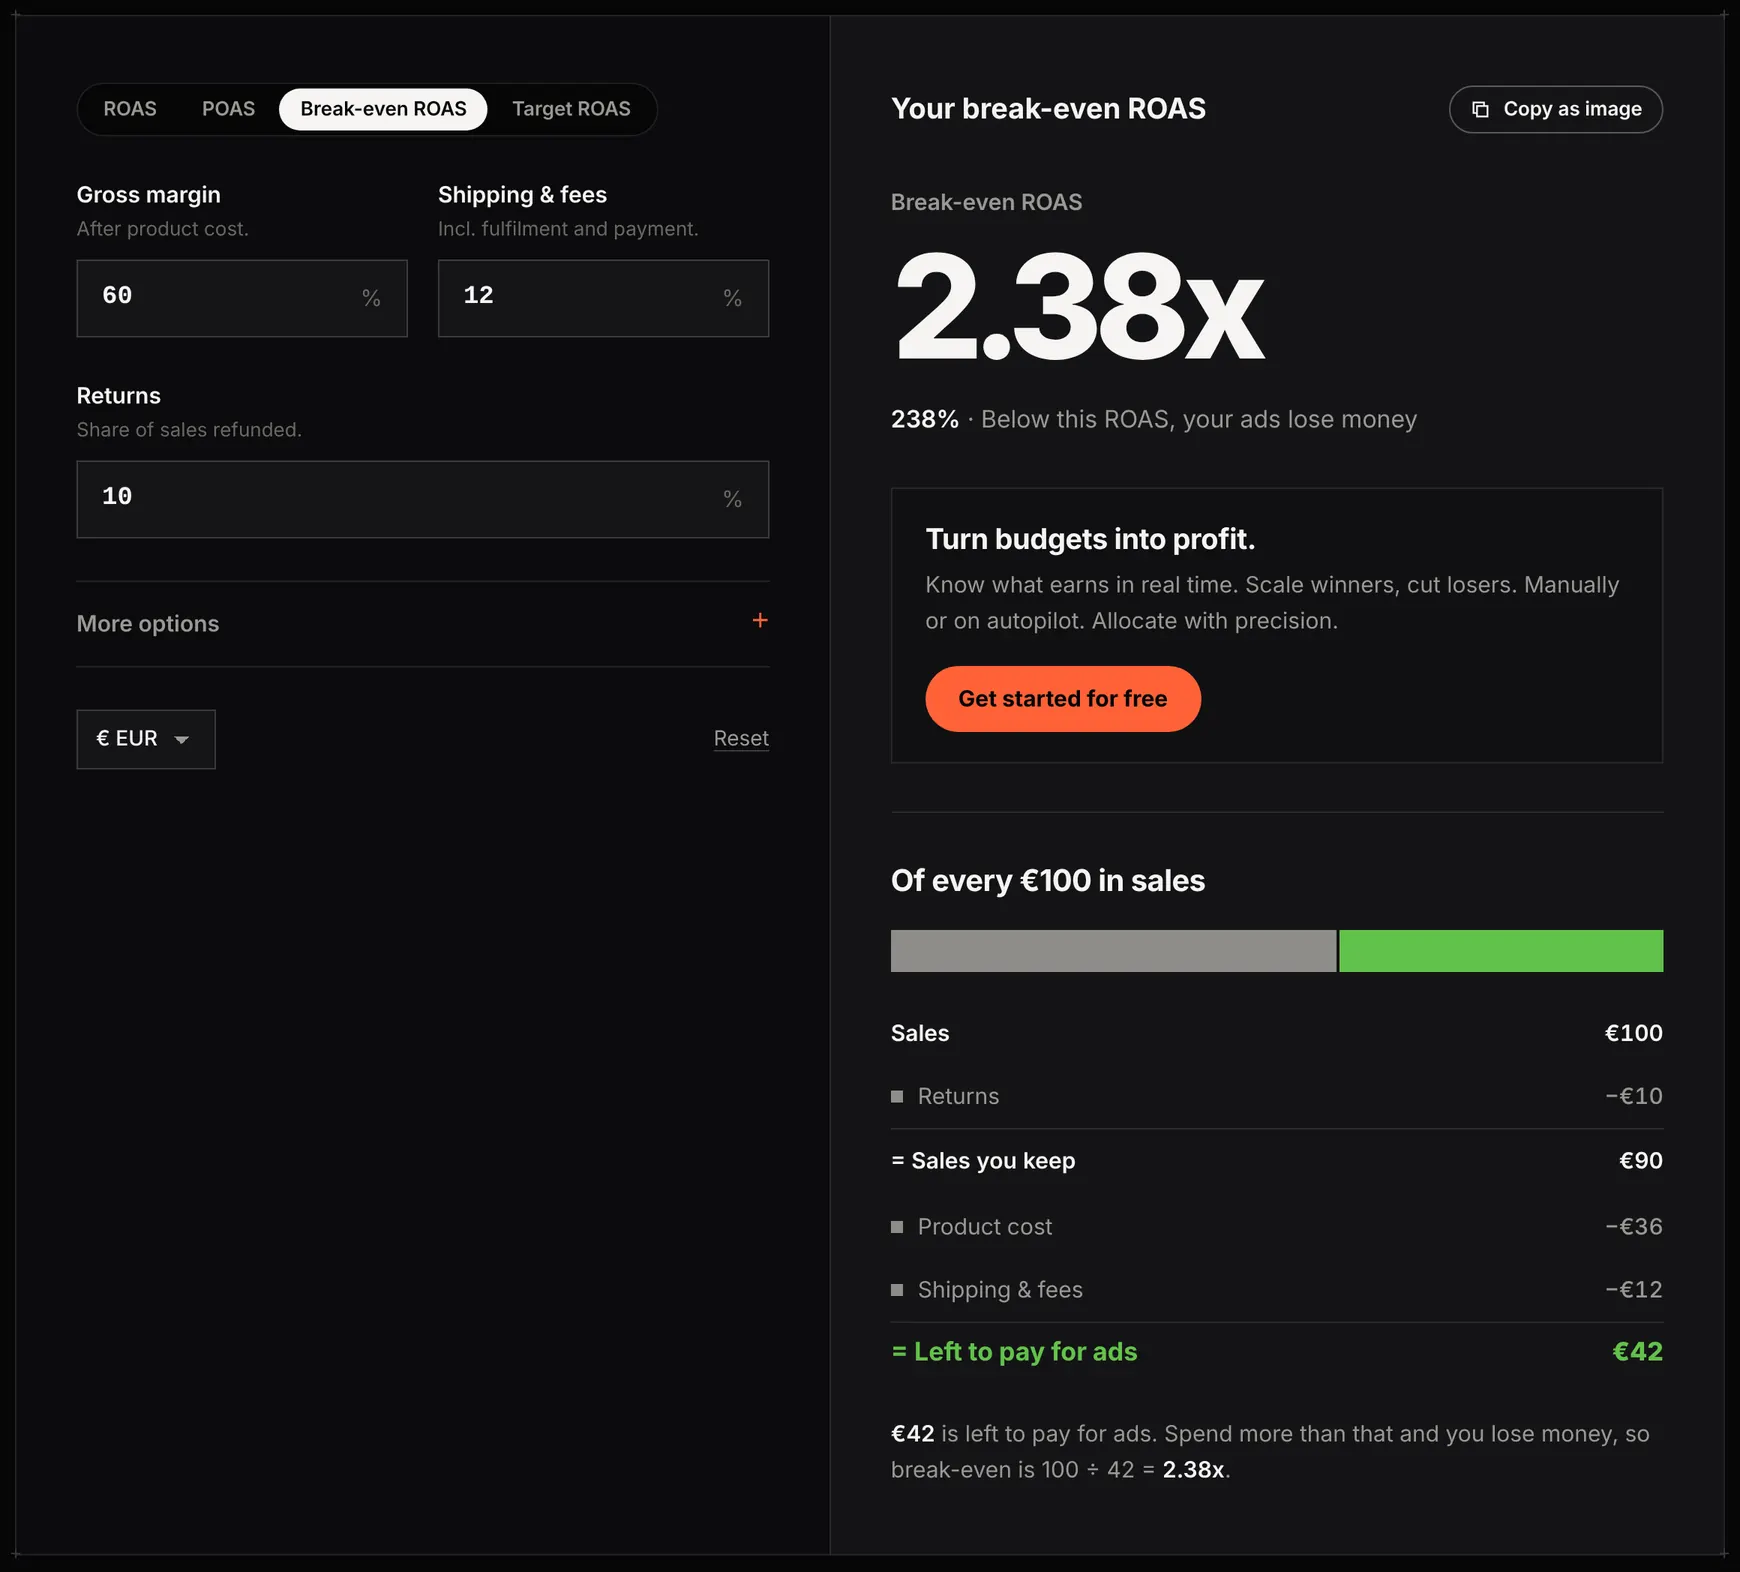Image resolution: width=1740 pixels, height=1572 pixels.
Task: Click the 2.38x result value
Action: 1079,308
